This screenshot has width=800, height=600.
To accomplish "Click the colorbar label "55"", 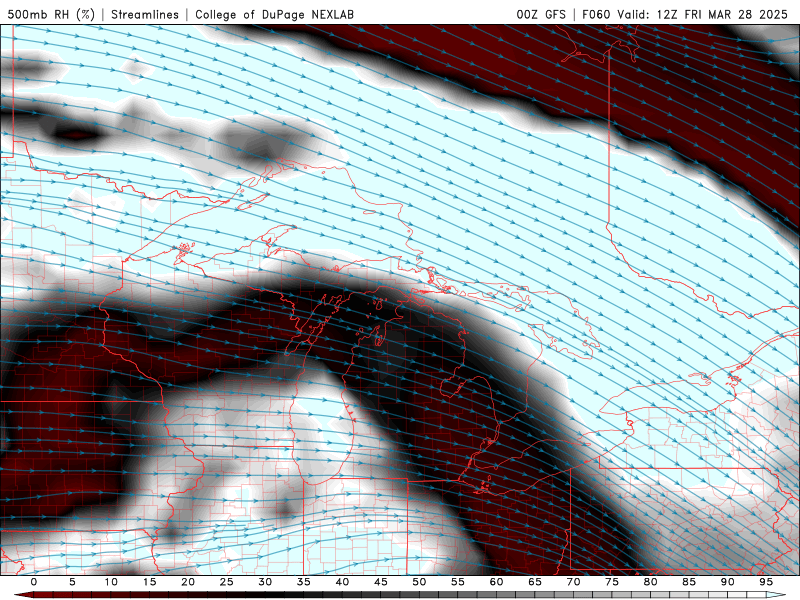I will 458,582.
